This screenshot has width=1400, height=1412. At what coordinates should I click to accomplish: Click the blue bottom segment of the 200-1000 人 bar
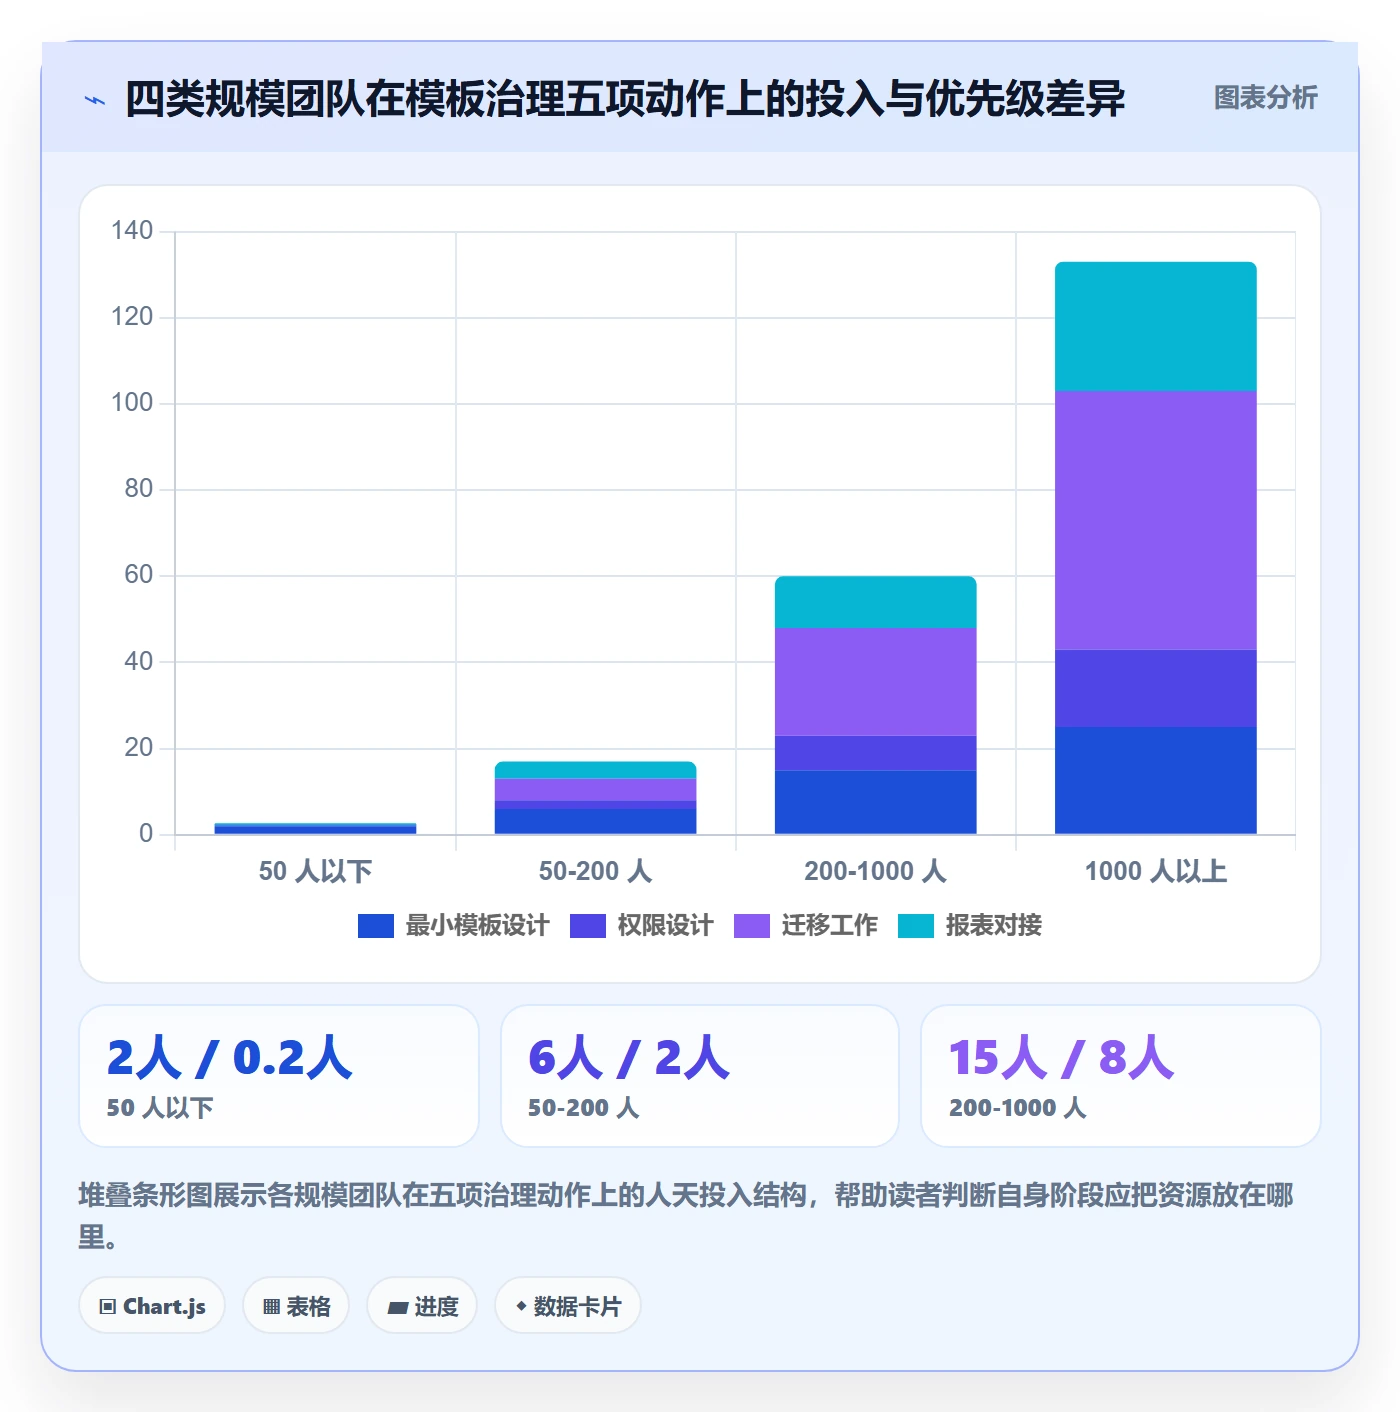point(876,802)
